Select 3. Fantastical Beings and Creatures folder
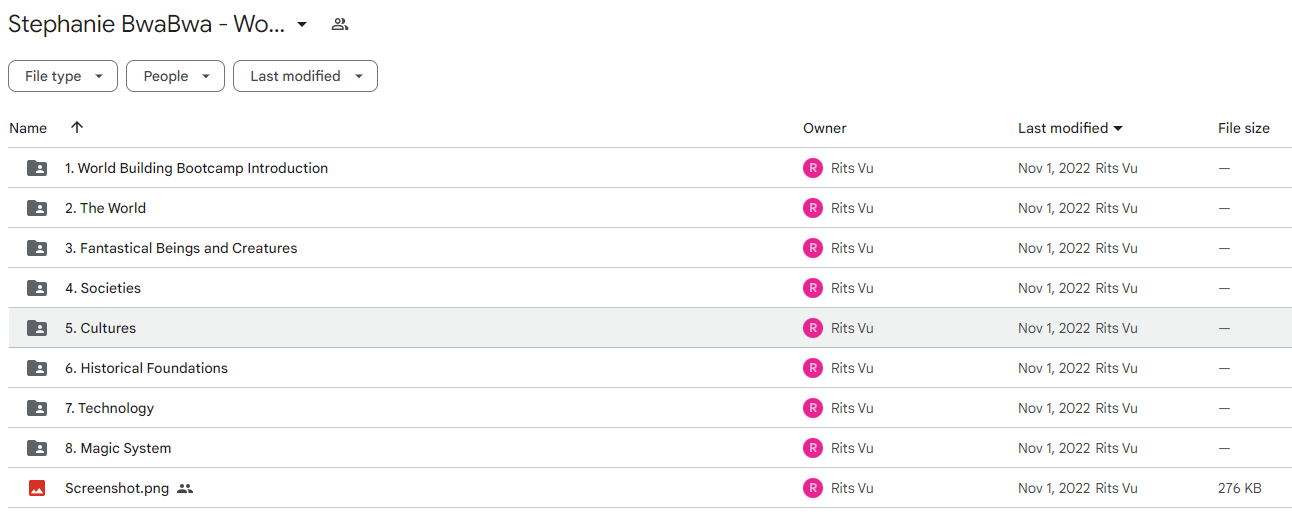The height and width of the screenshot is (524, 1292). point(649,248)
